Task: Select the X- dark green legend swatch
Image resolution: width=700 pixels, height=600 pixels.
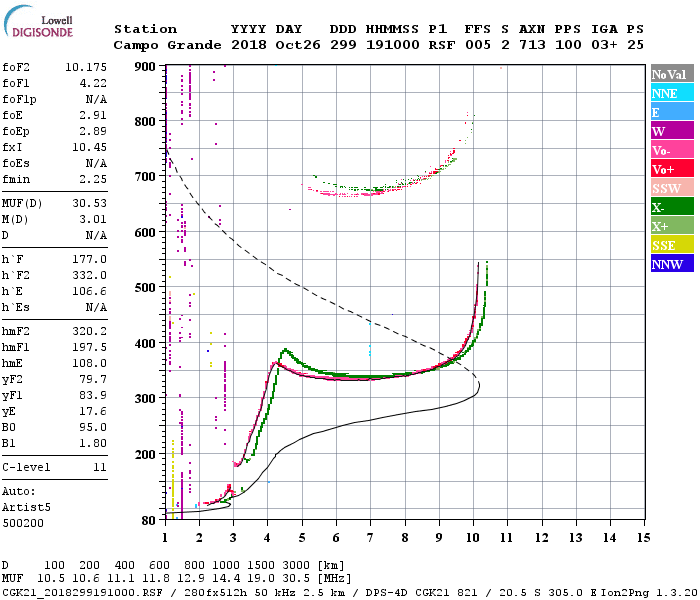Action: click(x=672, y=207)
